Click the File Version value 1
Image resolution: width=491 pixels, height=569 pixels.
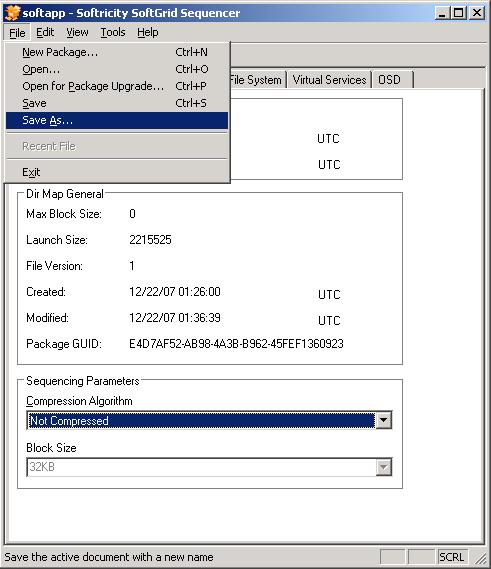coord(132,266)
